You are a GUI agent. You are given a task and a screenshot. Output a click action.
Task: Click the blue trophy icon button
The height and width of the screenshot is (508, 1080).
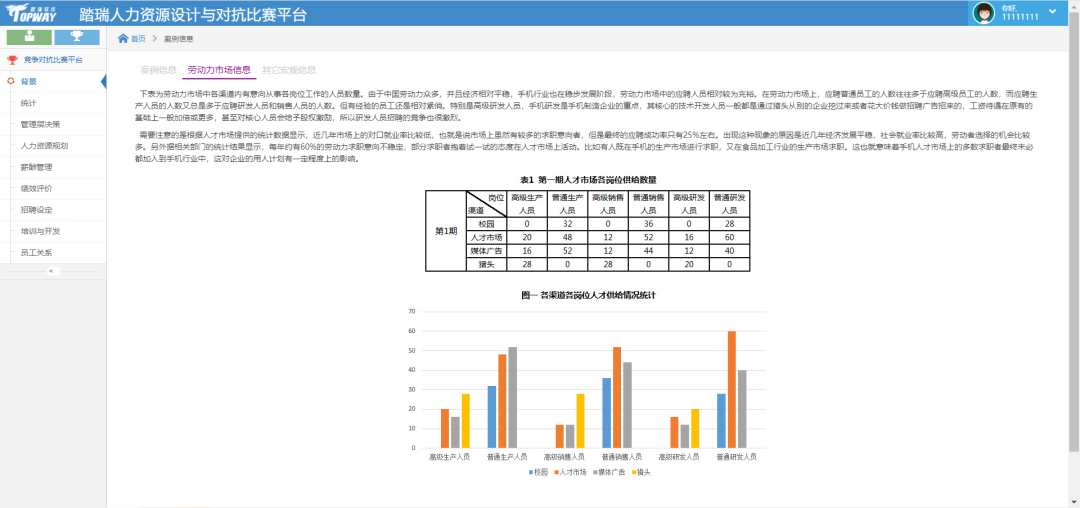click(78, 38)
